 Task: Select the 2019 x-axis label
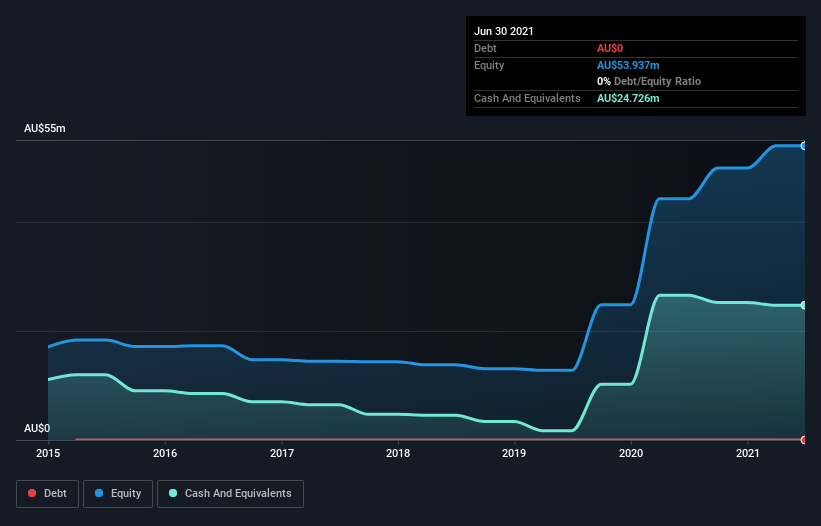[x=514, y=453]
